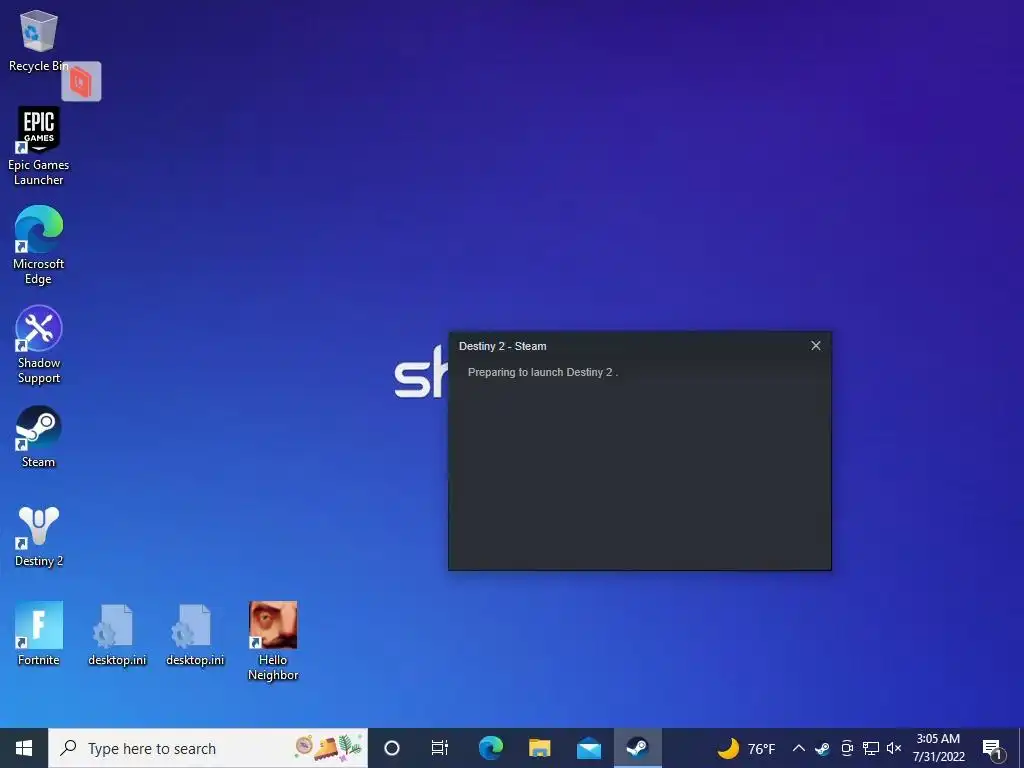Image resolution: width=1024 pixels, height=768 pixels.
Task: Open Microsoft Edge desktop shortcut
Action: 39,246
